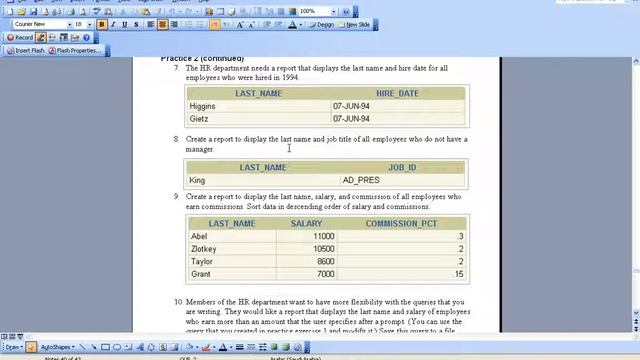Image resolution: width=640 pixels, height=360 pixels.
Task: Insert Picture from drawing toolbar
Action: coord(174,347)
